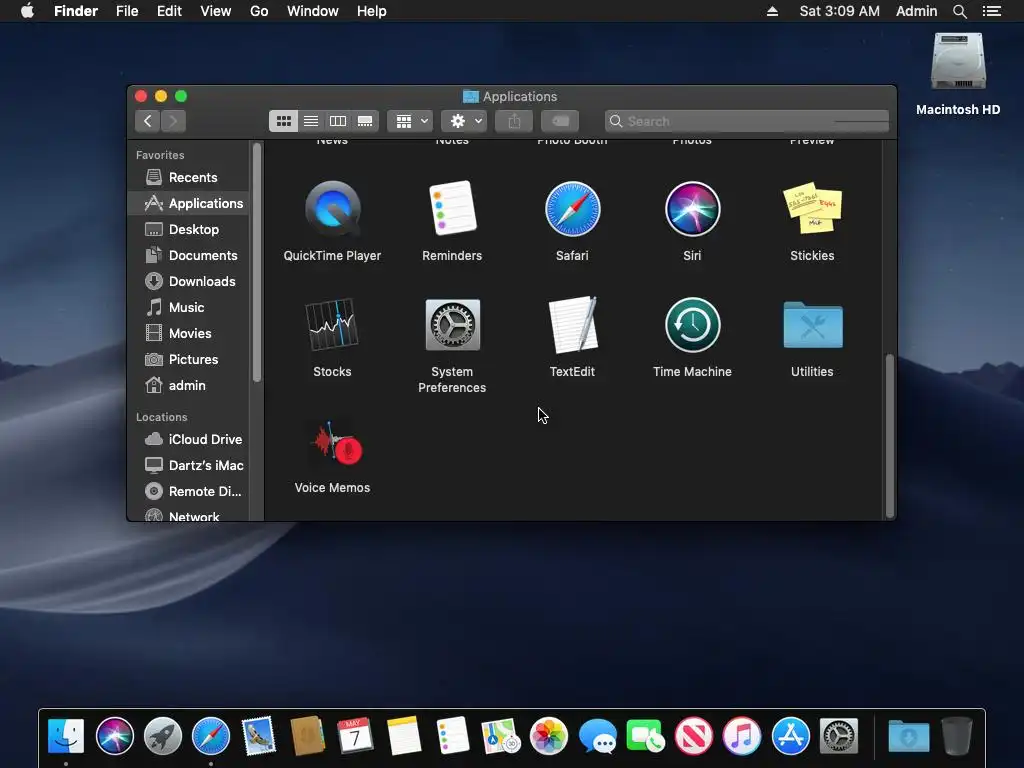Open Messages speech bubble in Dock
The image size is (1024, 768).
pos(597,737)
